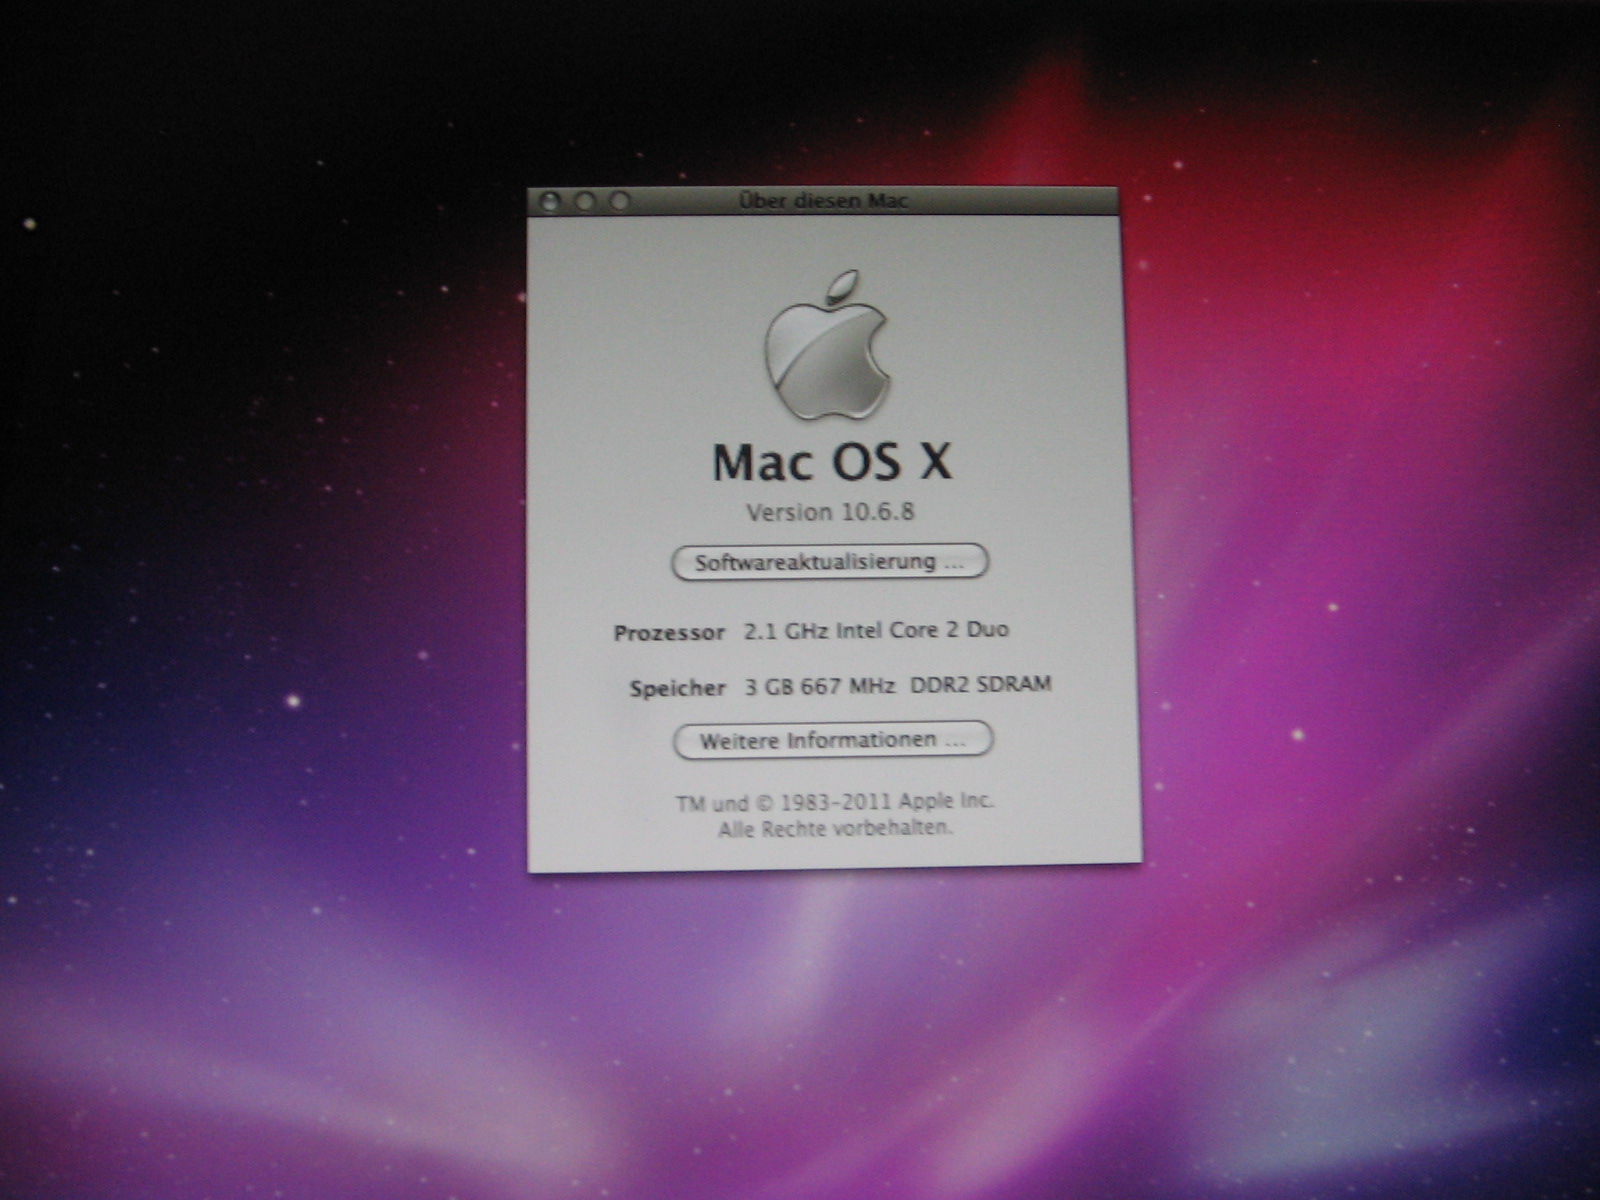
Task: Click the 3 GB 667 MHz DDR2 SDRAM value
Action: pos(898,686)
